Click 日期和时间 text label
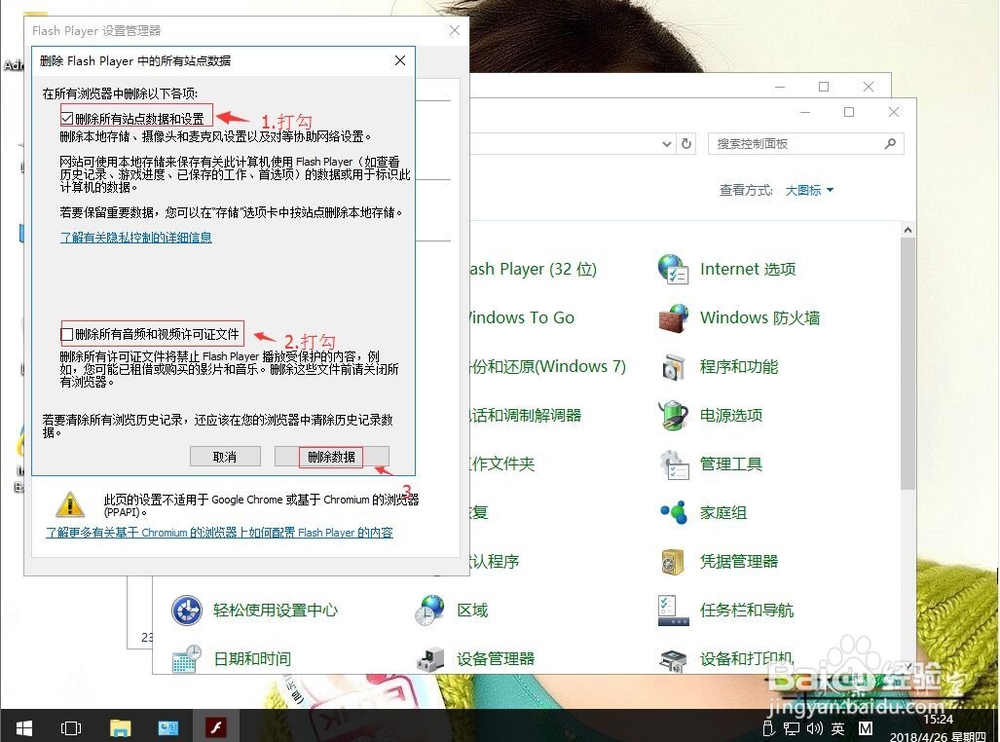The width and height of the screenshot is (1000, 742). [252, 658]
